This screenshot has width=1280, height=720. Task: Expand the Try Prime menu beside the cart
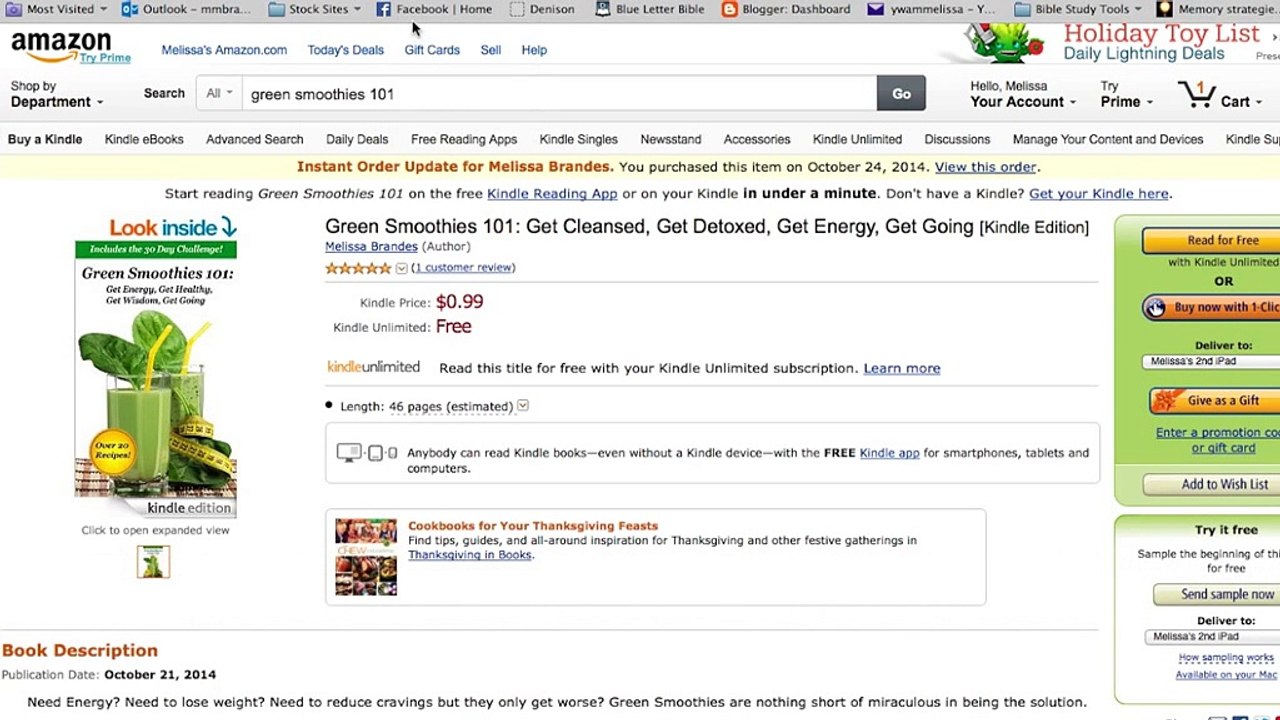pyautogui.click(x=1126, y=94)
